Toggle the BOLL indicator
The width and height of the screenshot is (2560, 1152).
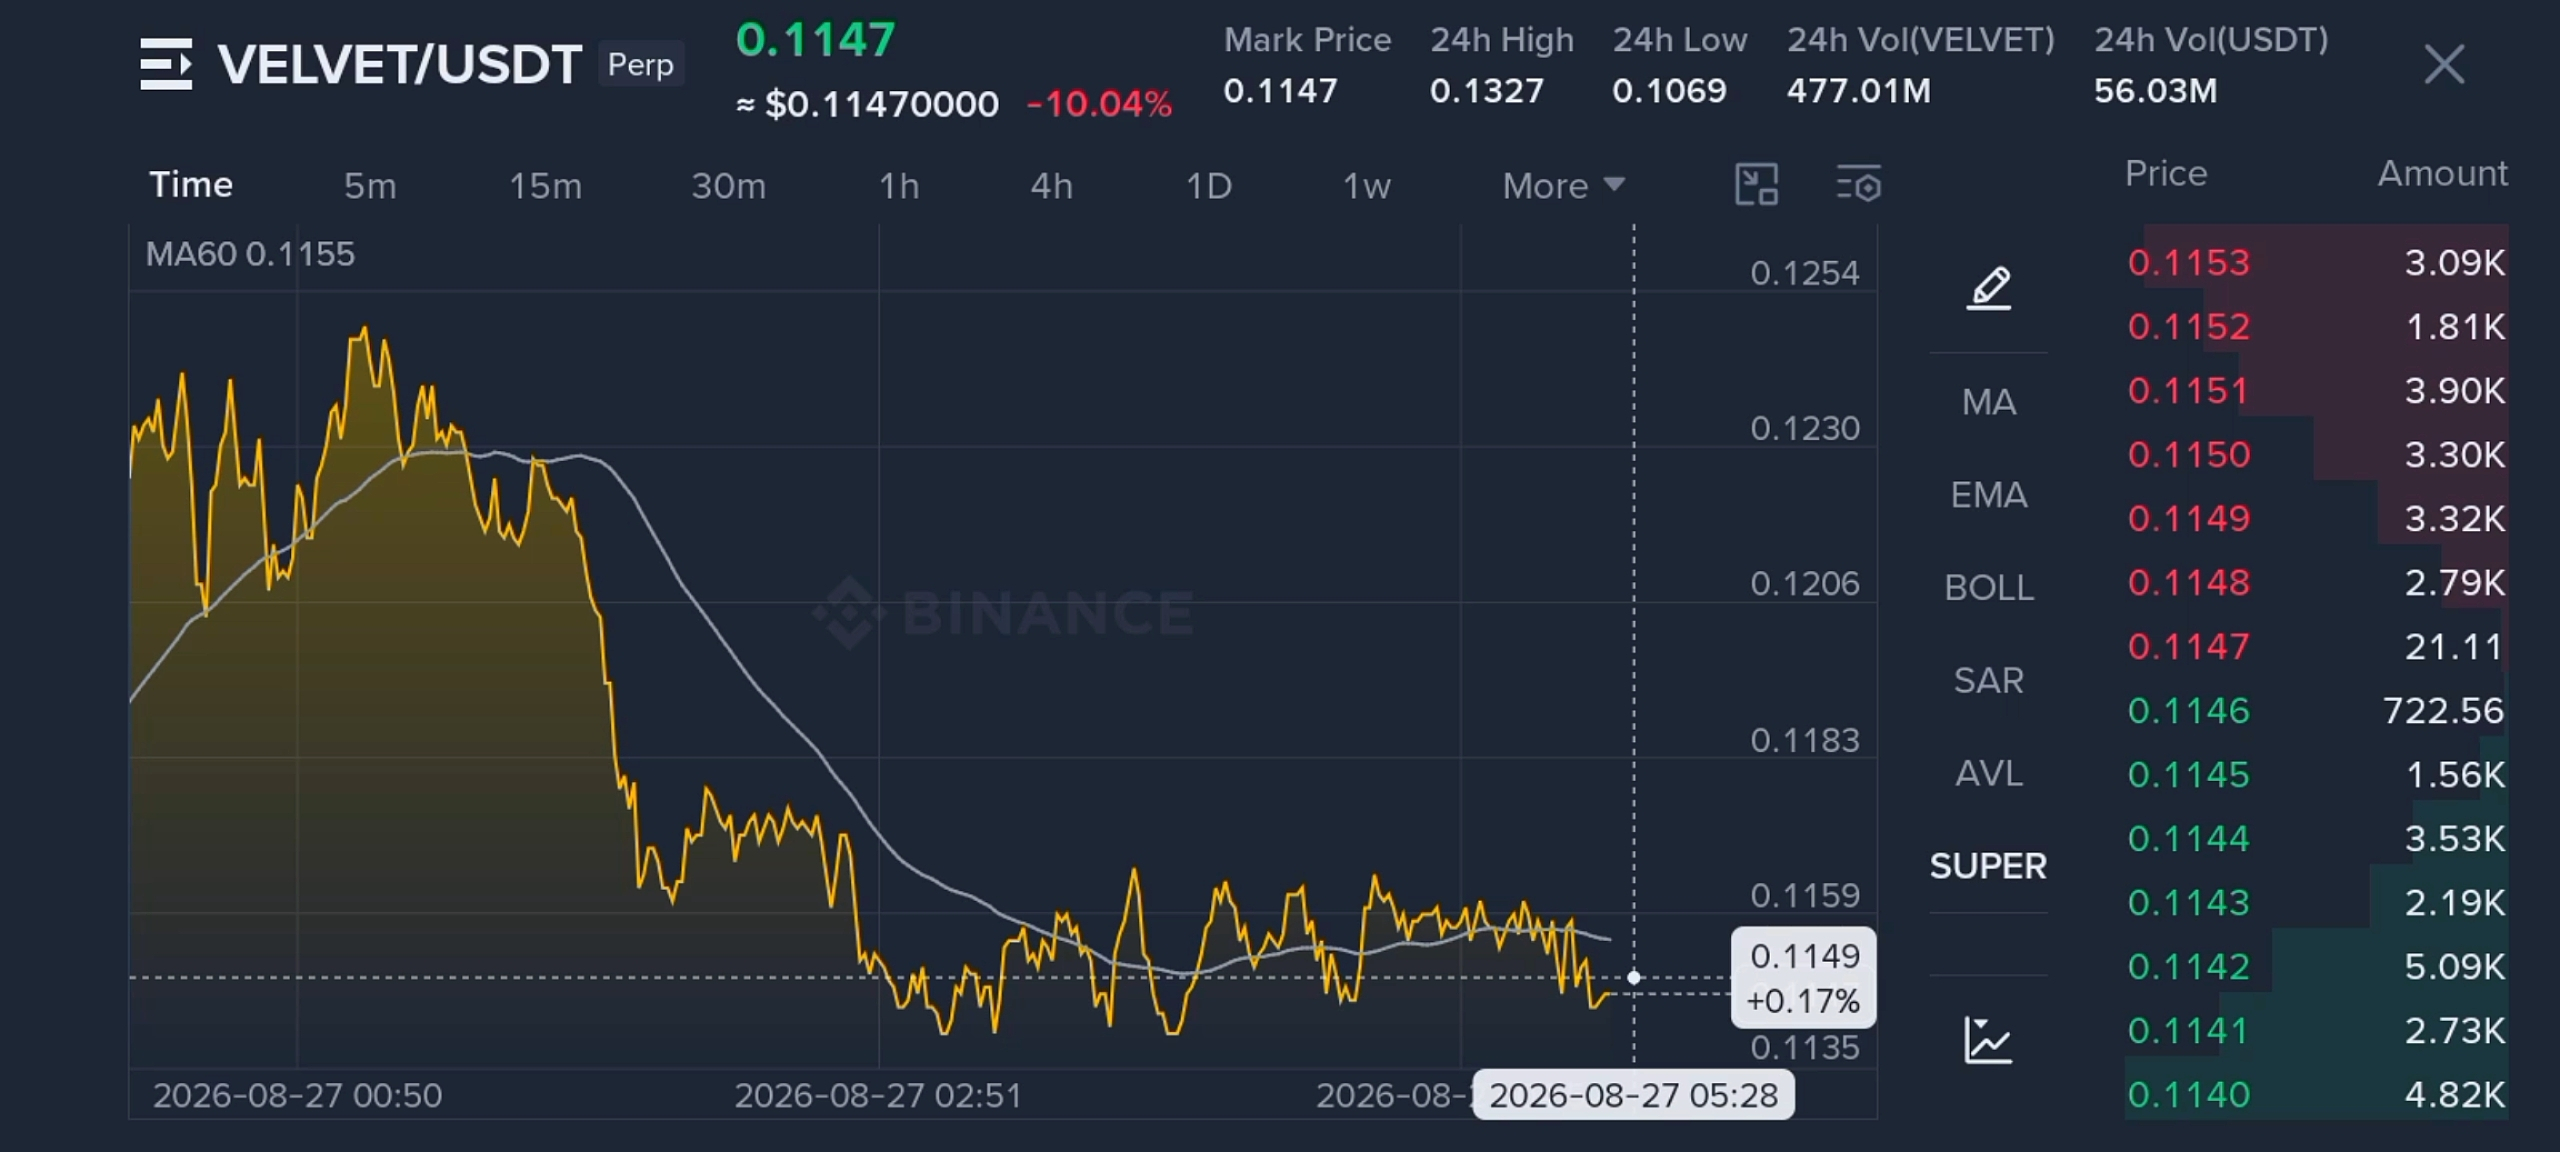[x=1989, y=588]
